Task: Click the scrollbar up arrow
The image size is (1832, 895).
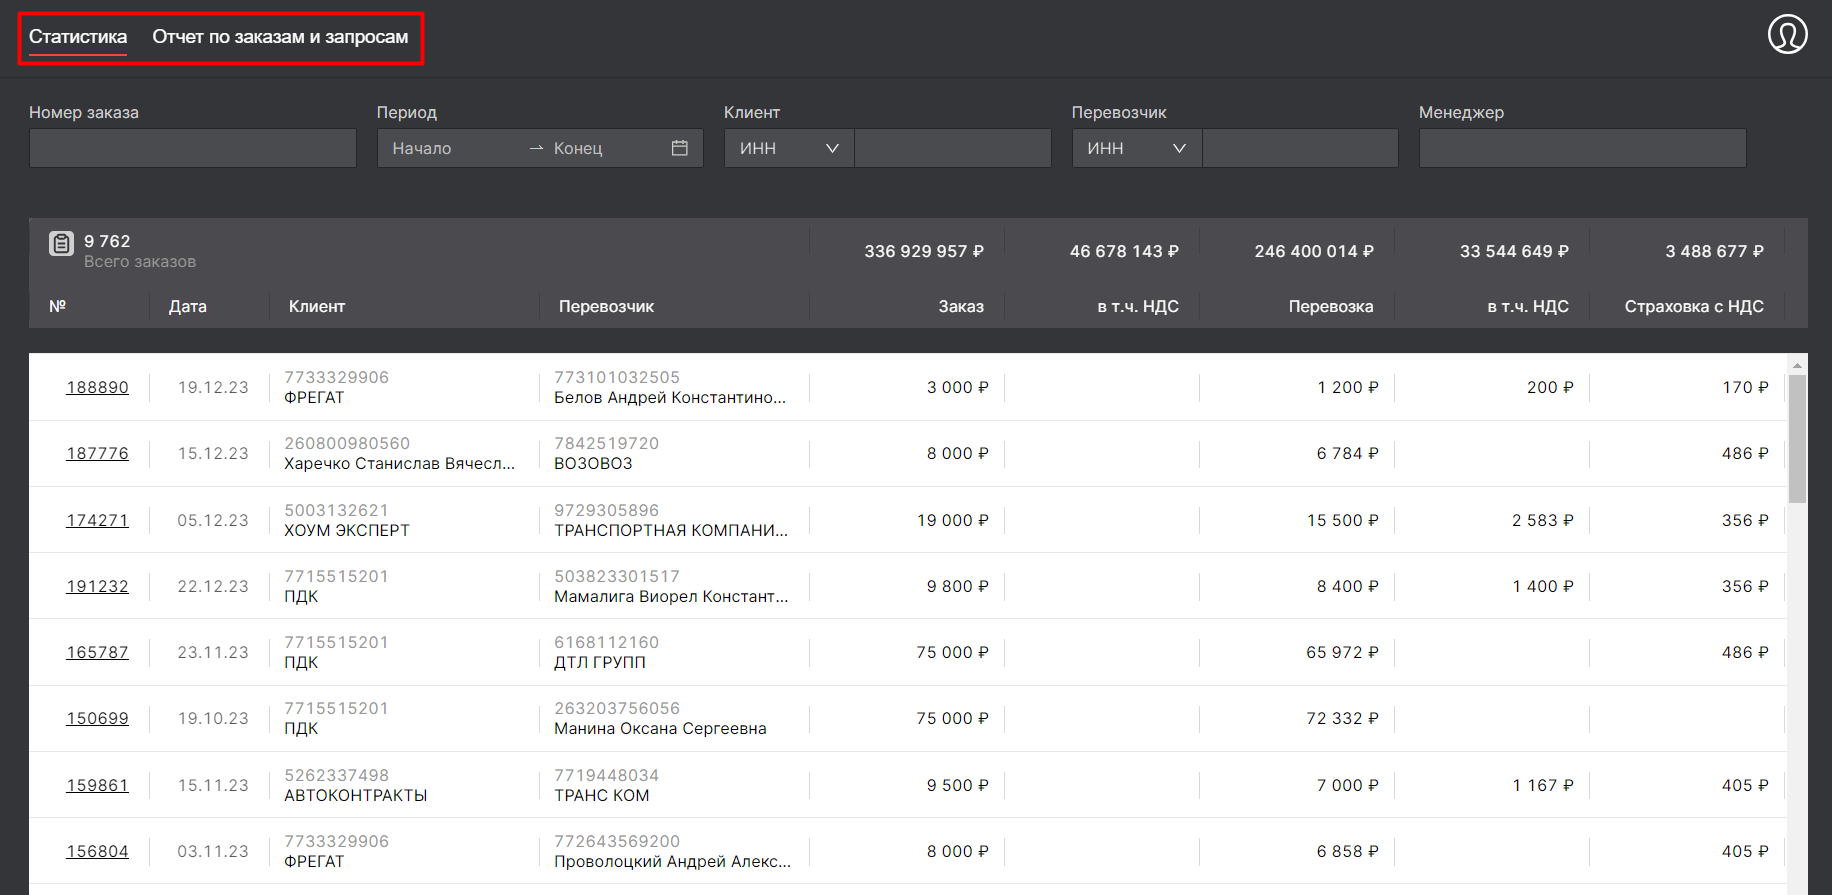Action: click(1797, 365)
